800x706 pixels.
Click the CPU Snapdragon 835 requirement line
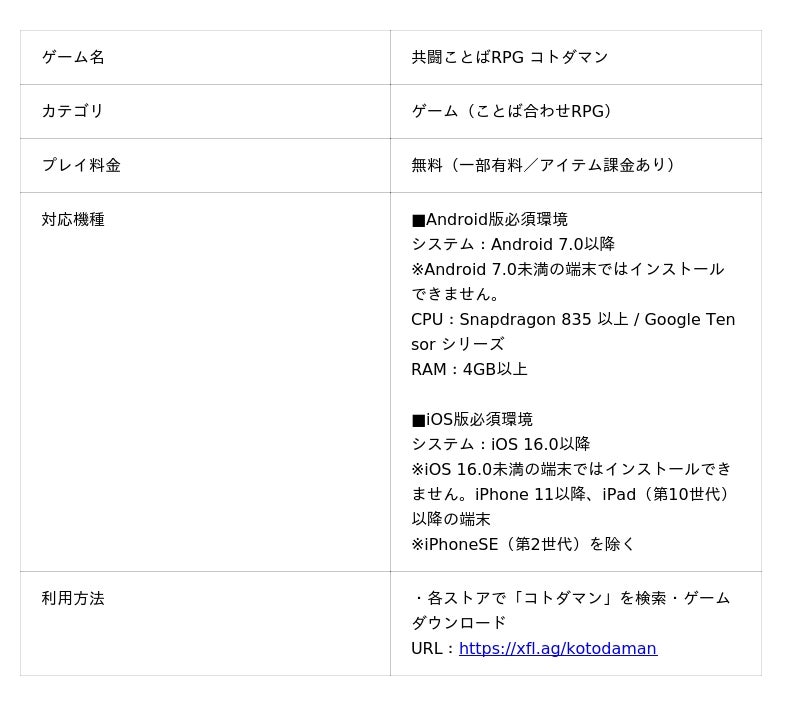[x=573, y=332]
